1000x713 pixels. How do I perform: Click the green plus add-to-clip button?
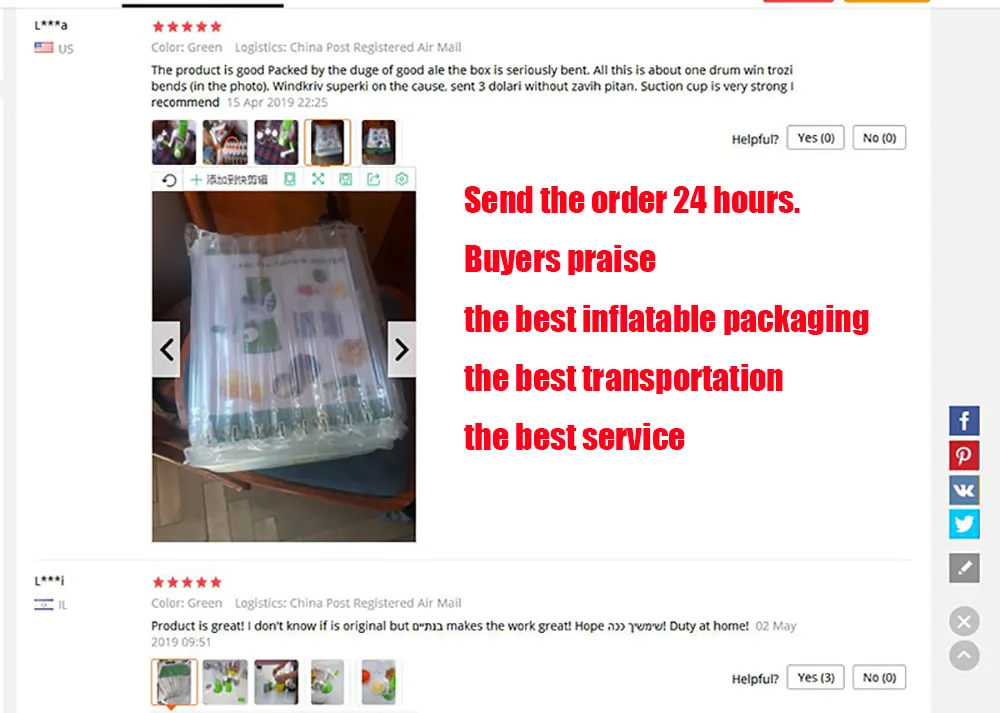pos(229,180)
